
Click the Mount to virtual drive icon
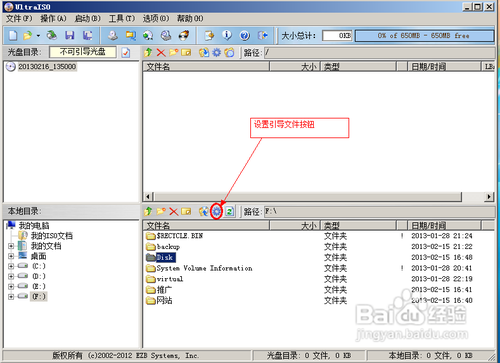[166, 35]
